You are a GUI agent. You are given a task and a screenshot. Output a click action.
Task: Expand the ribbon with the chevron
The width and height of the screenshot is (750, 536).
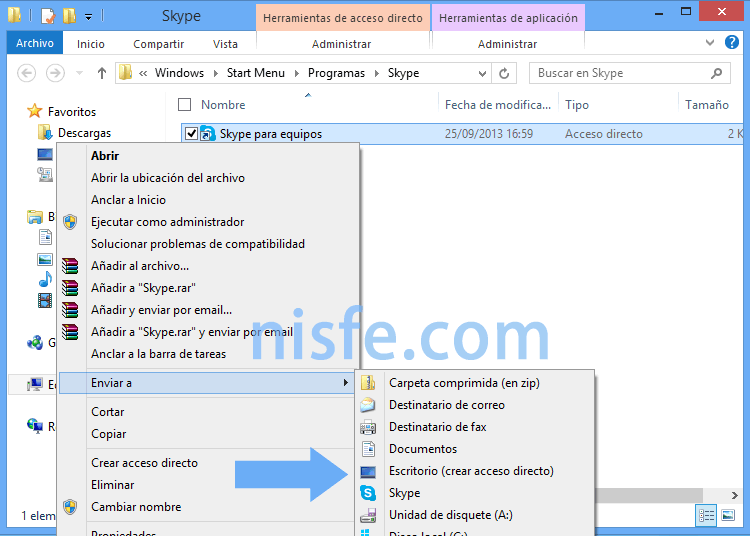coord(710,43)
